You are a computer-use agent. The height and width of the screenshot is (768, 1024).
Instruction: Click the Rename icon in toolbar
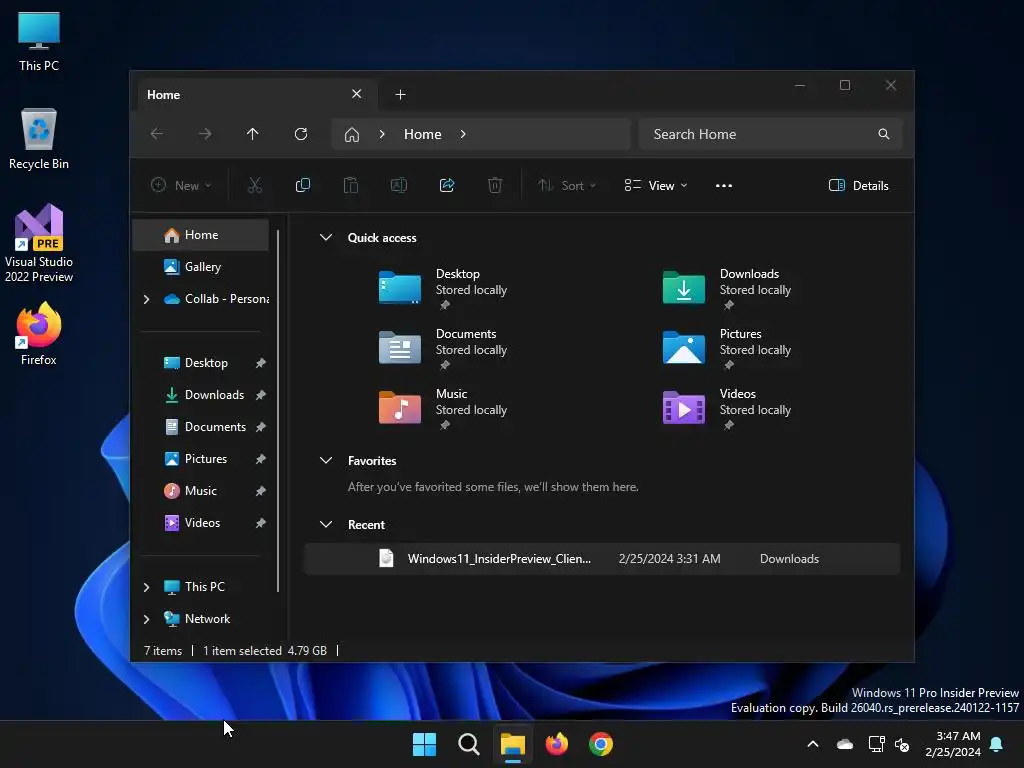click(x=398, y=185)
